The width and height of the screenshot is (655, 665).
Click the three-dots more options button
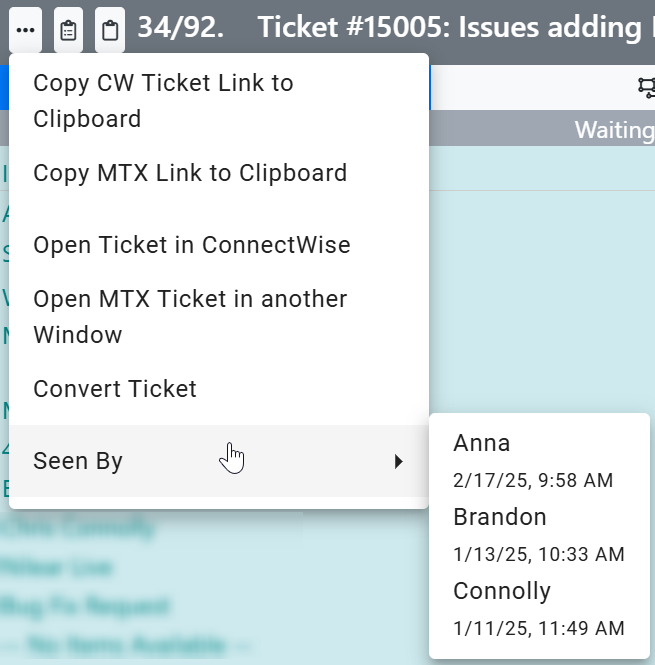(x=26, y=30)
